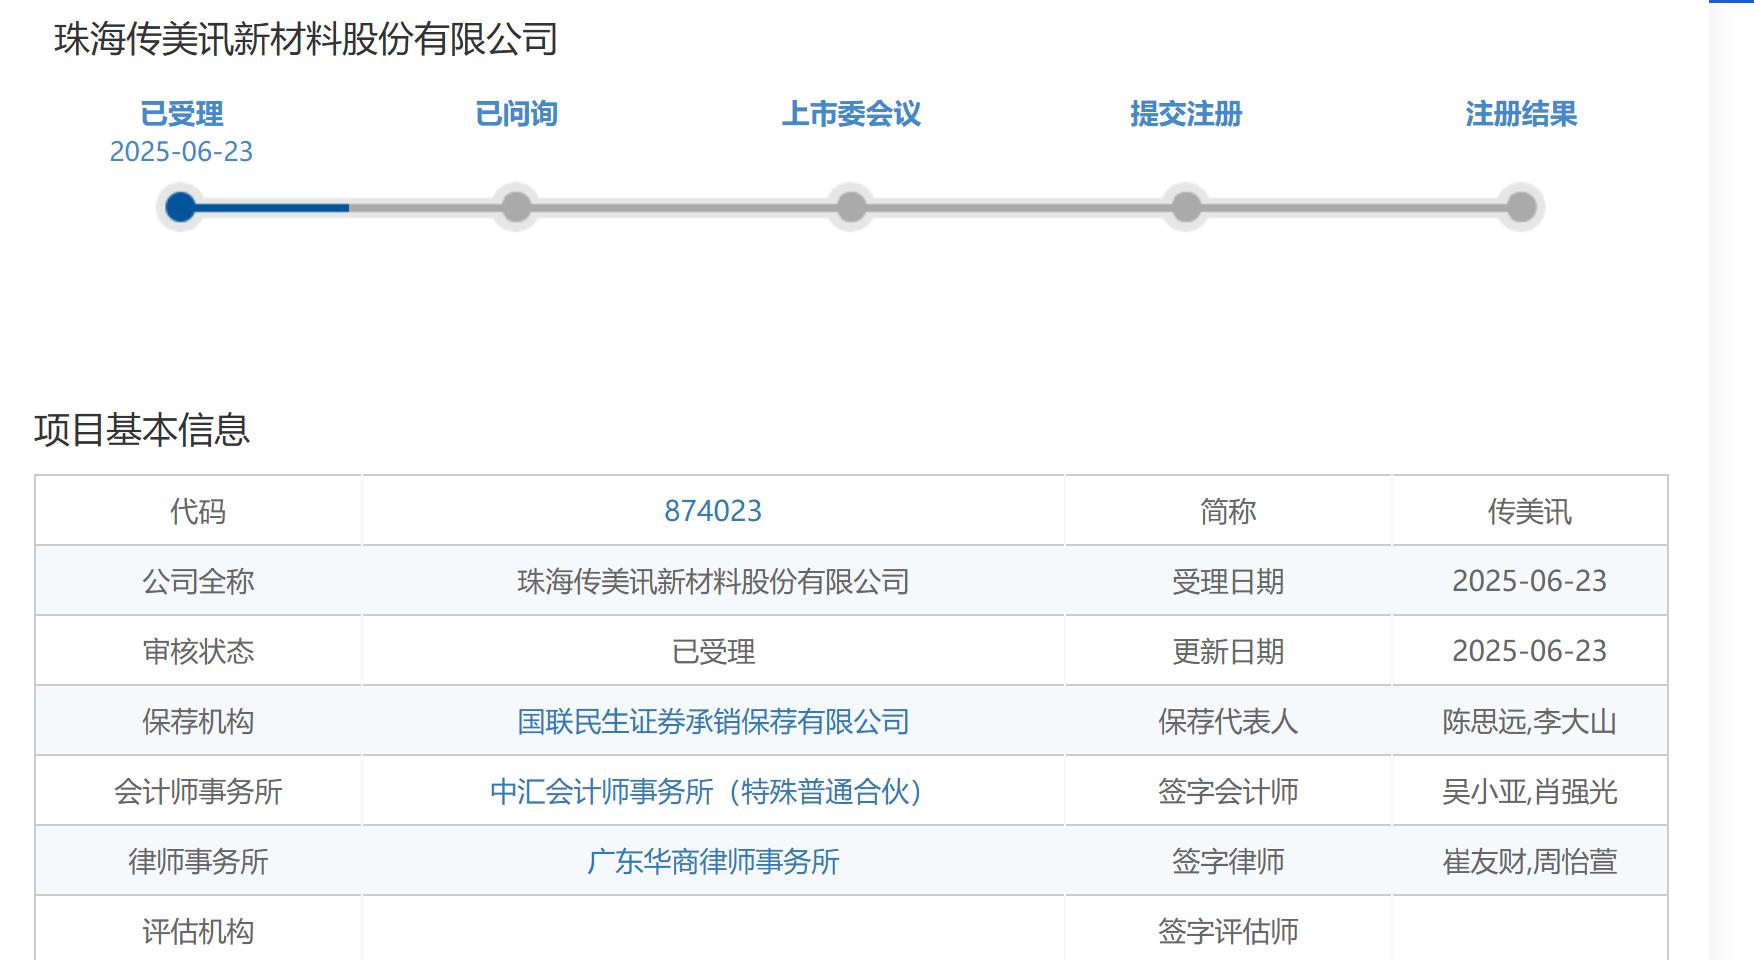The height and width of the screenshot is (960, 1754).
Task: Click the 陈思远,李大山 cell
Action: (1529, 721)
